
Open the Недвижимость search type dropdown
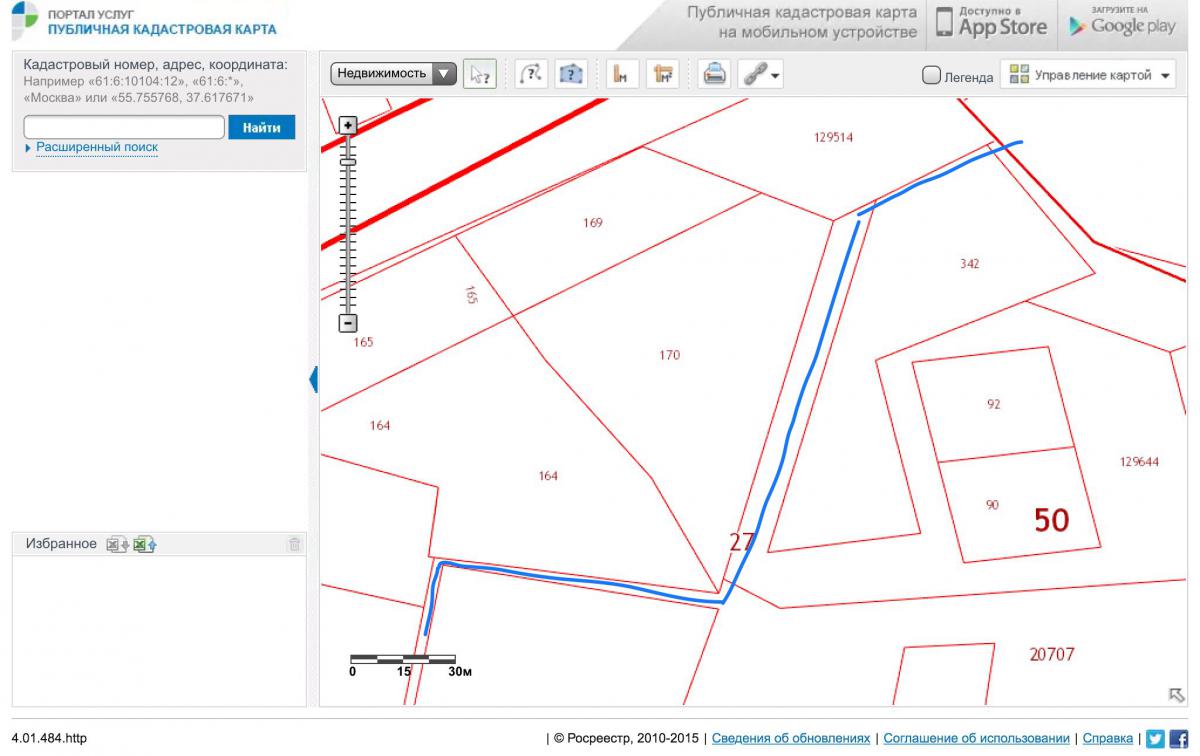click(x=394, y=73)
